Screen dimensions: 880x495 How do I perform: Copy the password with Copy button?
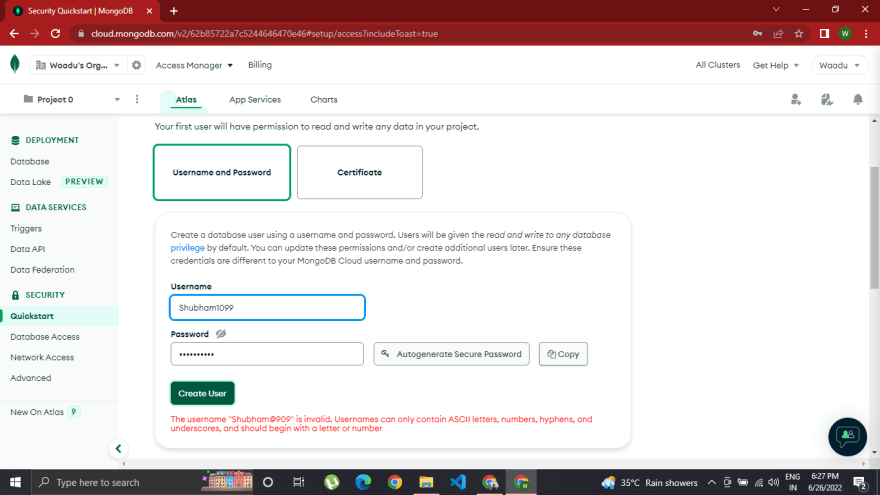click(x=563, y=354)
